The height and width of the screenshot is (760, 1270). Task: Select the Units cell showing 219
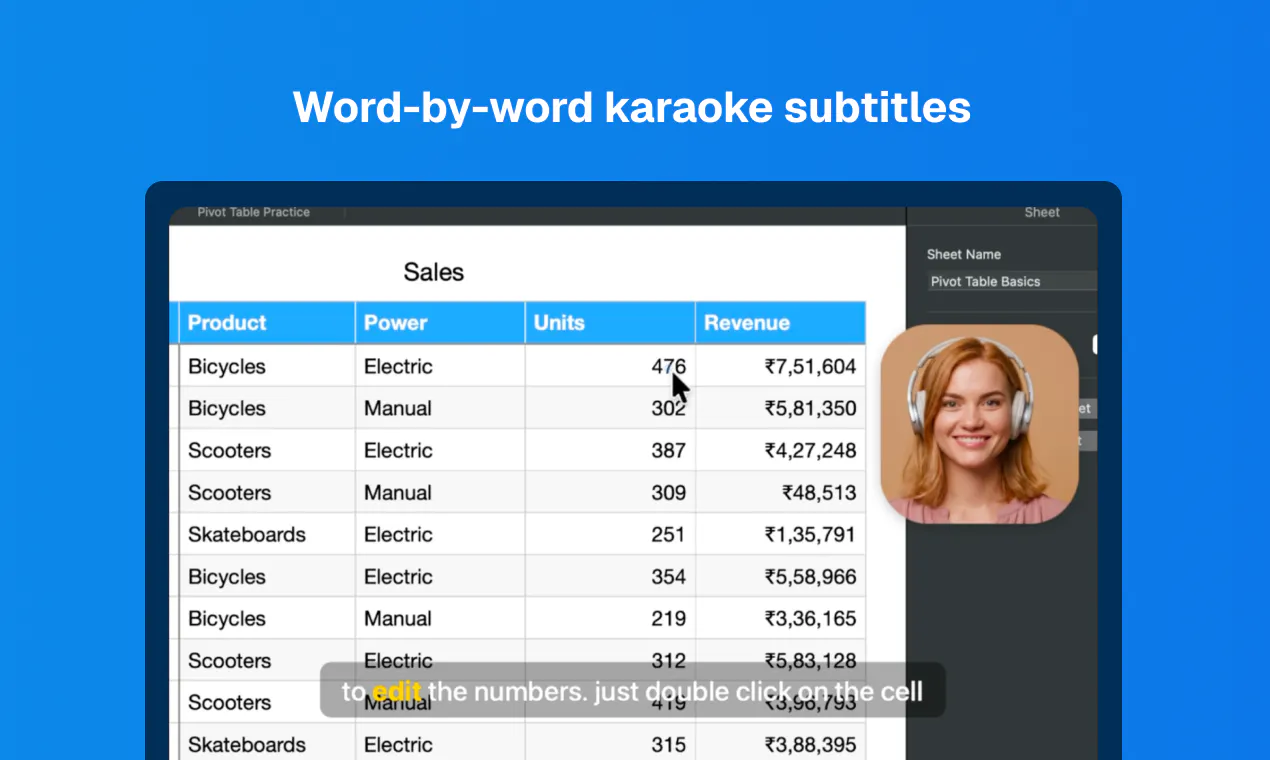[610, 618]
